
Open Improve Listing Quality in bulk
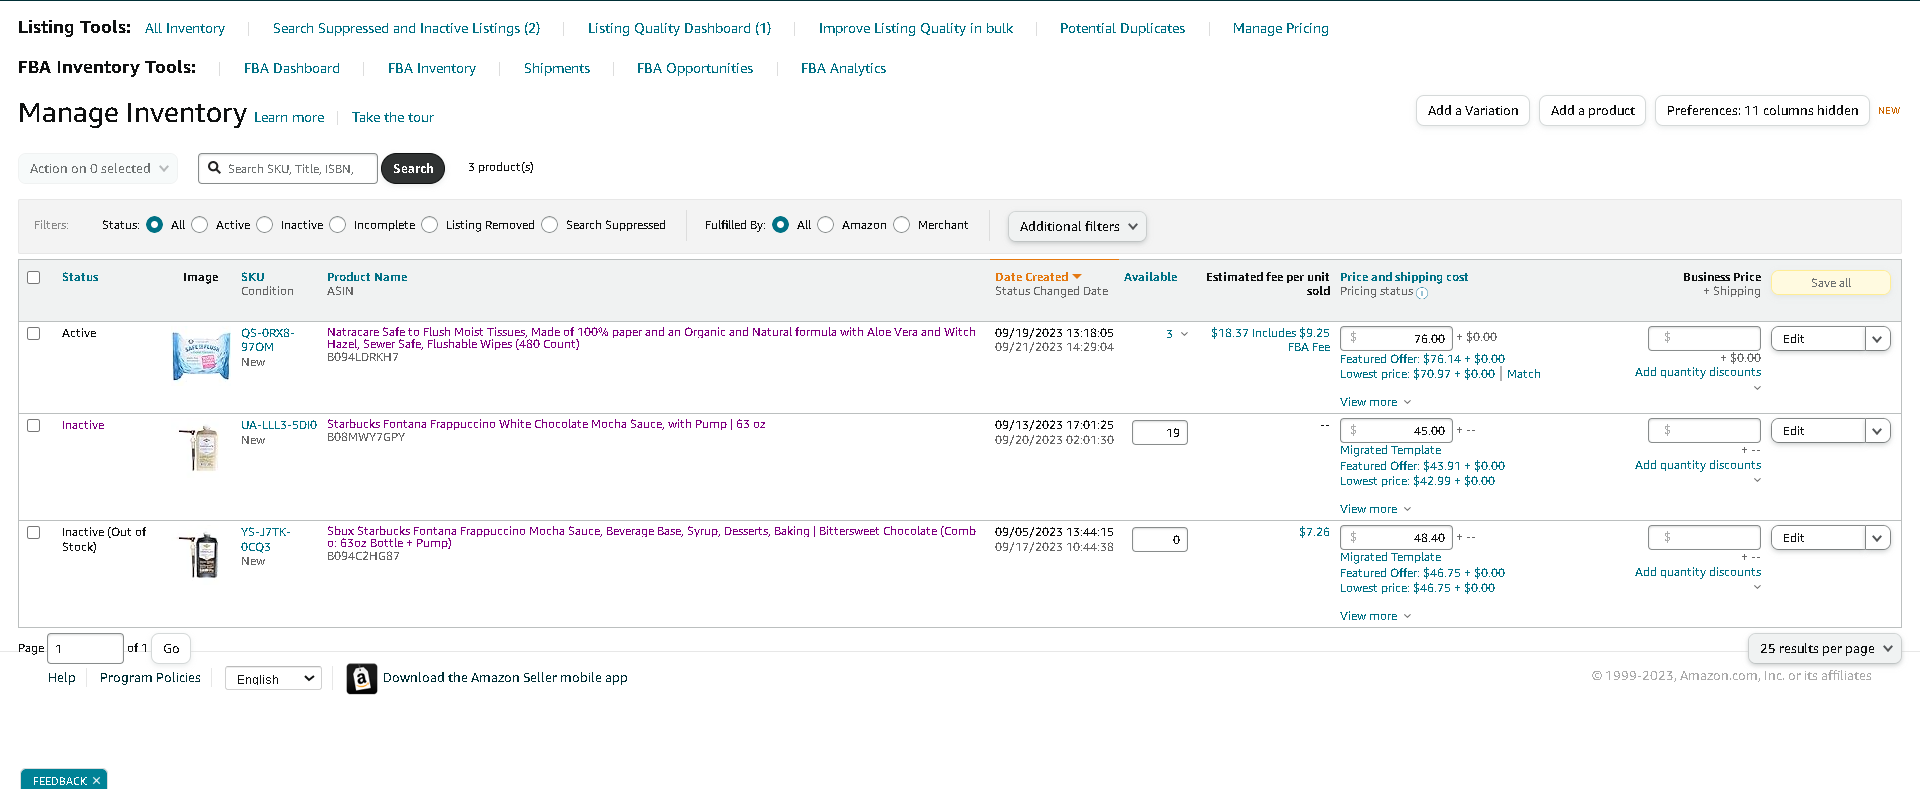(x=916, y=28)
